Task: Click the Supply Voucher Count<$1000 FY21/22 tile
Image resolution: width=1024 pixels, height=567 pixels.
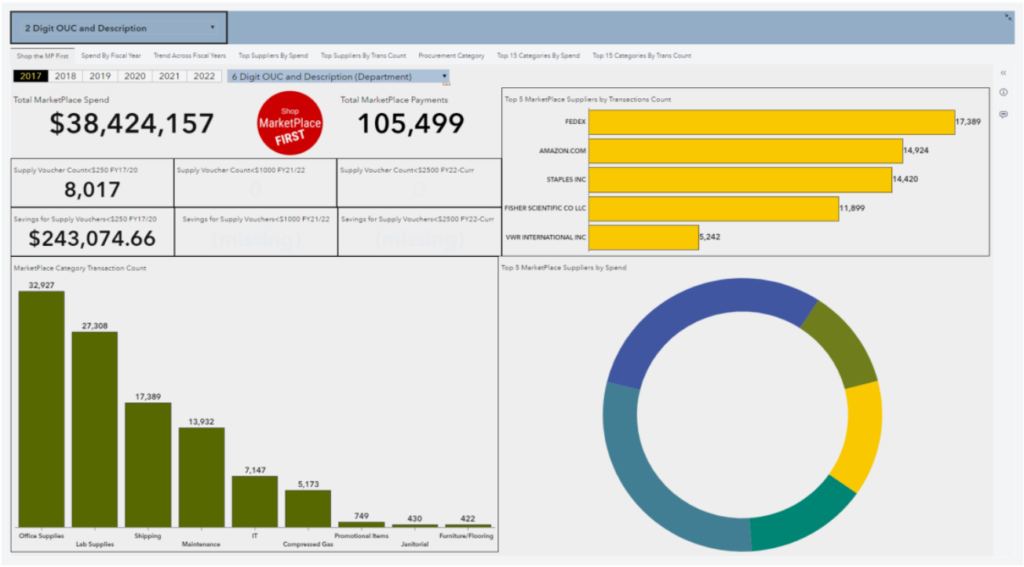Action: point(255,183)
